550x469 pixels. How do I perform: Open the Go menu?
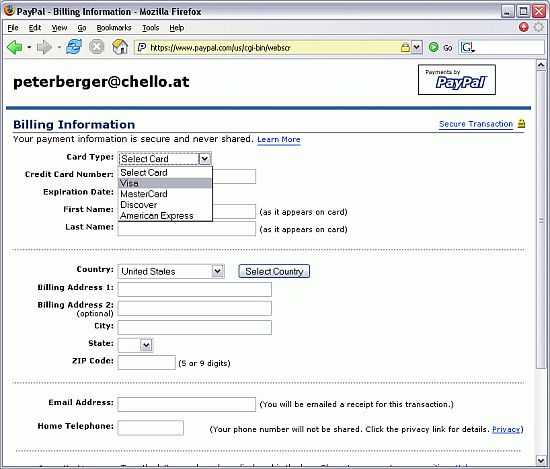[x=82, y=28]
